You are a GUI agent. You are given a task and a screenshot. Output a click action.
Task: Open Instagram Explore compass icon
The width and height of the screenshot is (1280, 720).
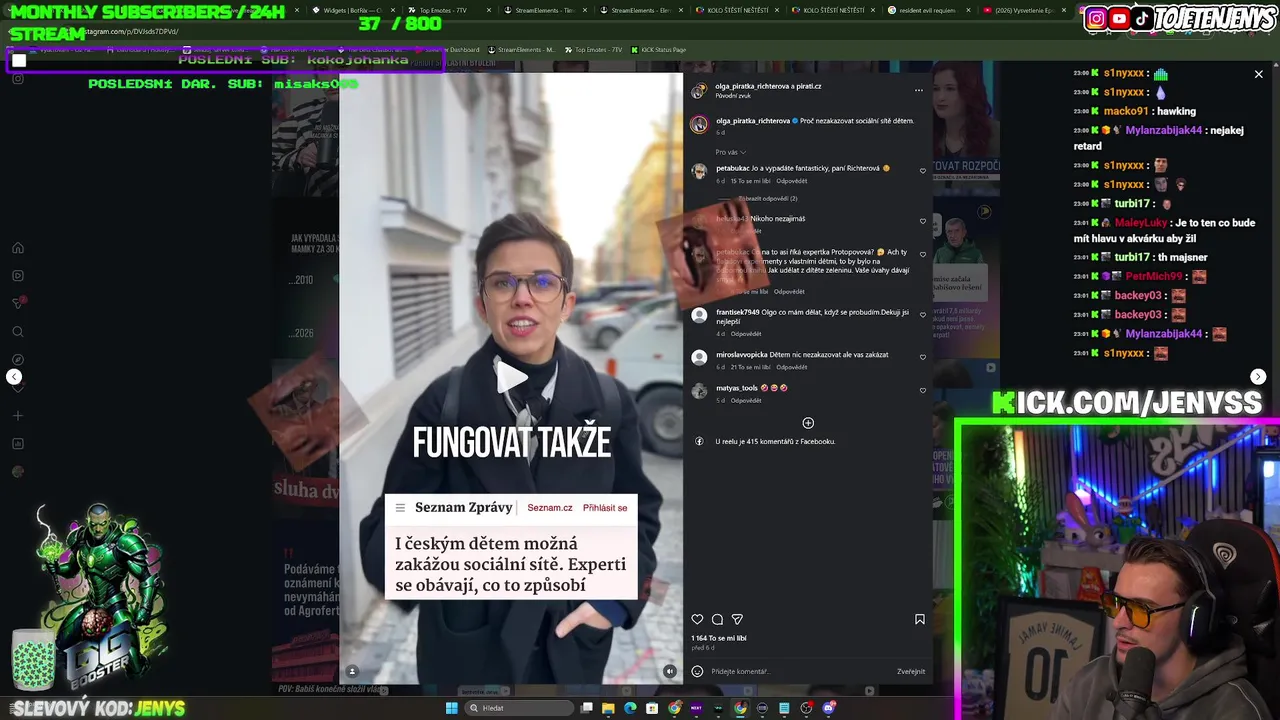click(18, 359)
